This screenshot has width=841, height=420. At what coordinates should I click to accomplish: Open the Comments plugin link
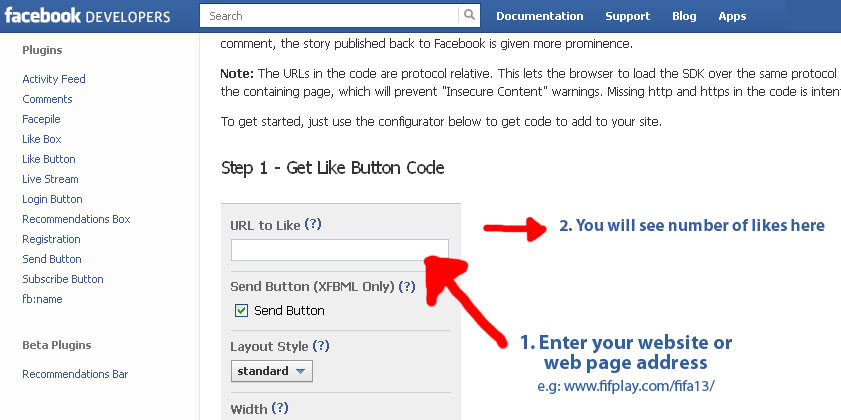47,99
